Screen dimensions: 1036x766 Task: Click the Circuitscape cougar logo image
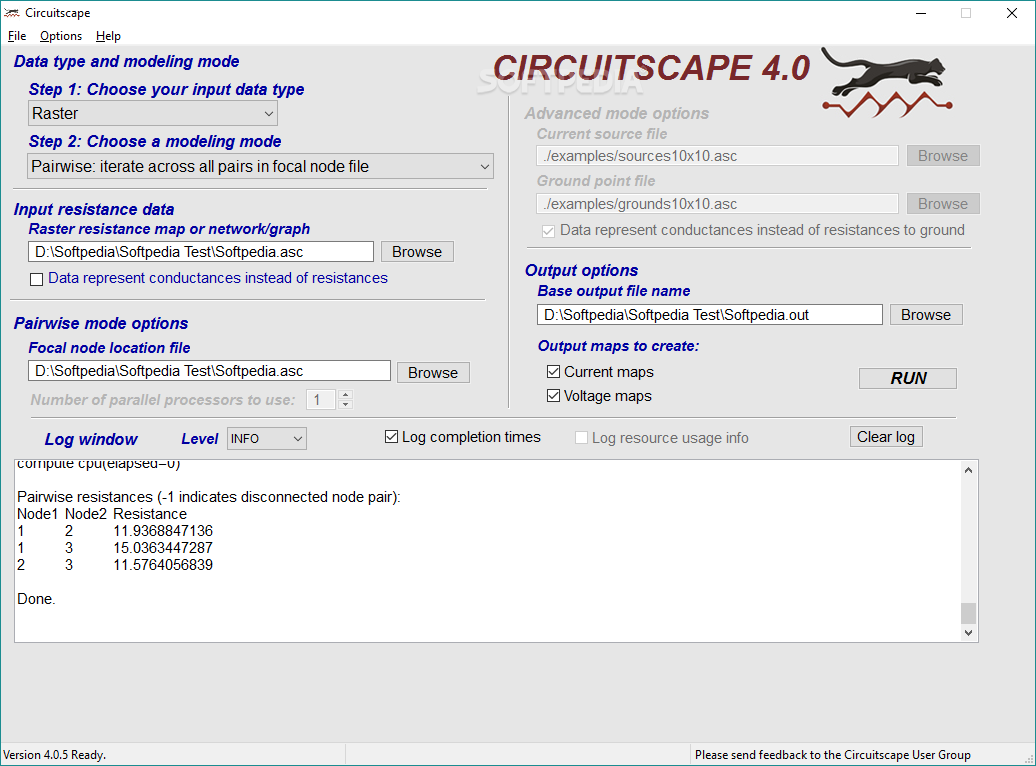pyautogui.click(x=886, y=83)
